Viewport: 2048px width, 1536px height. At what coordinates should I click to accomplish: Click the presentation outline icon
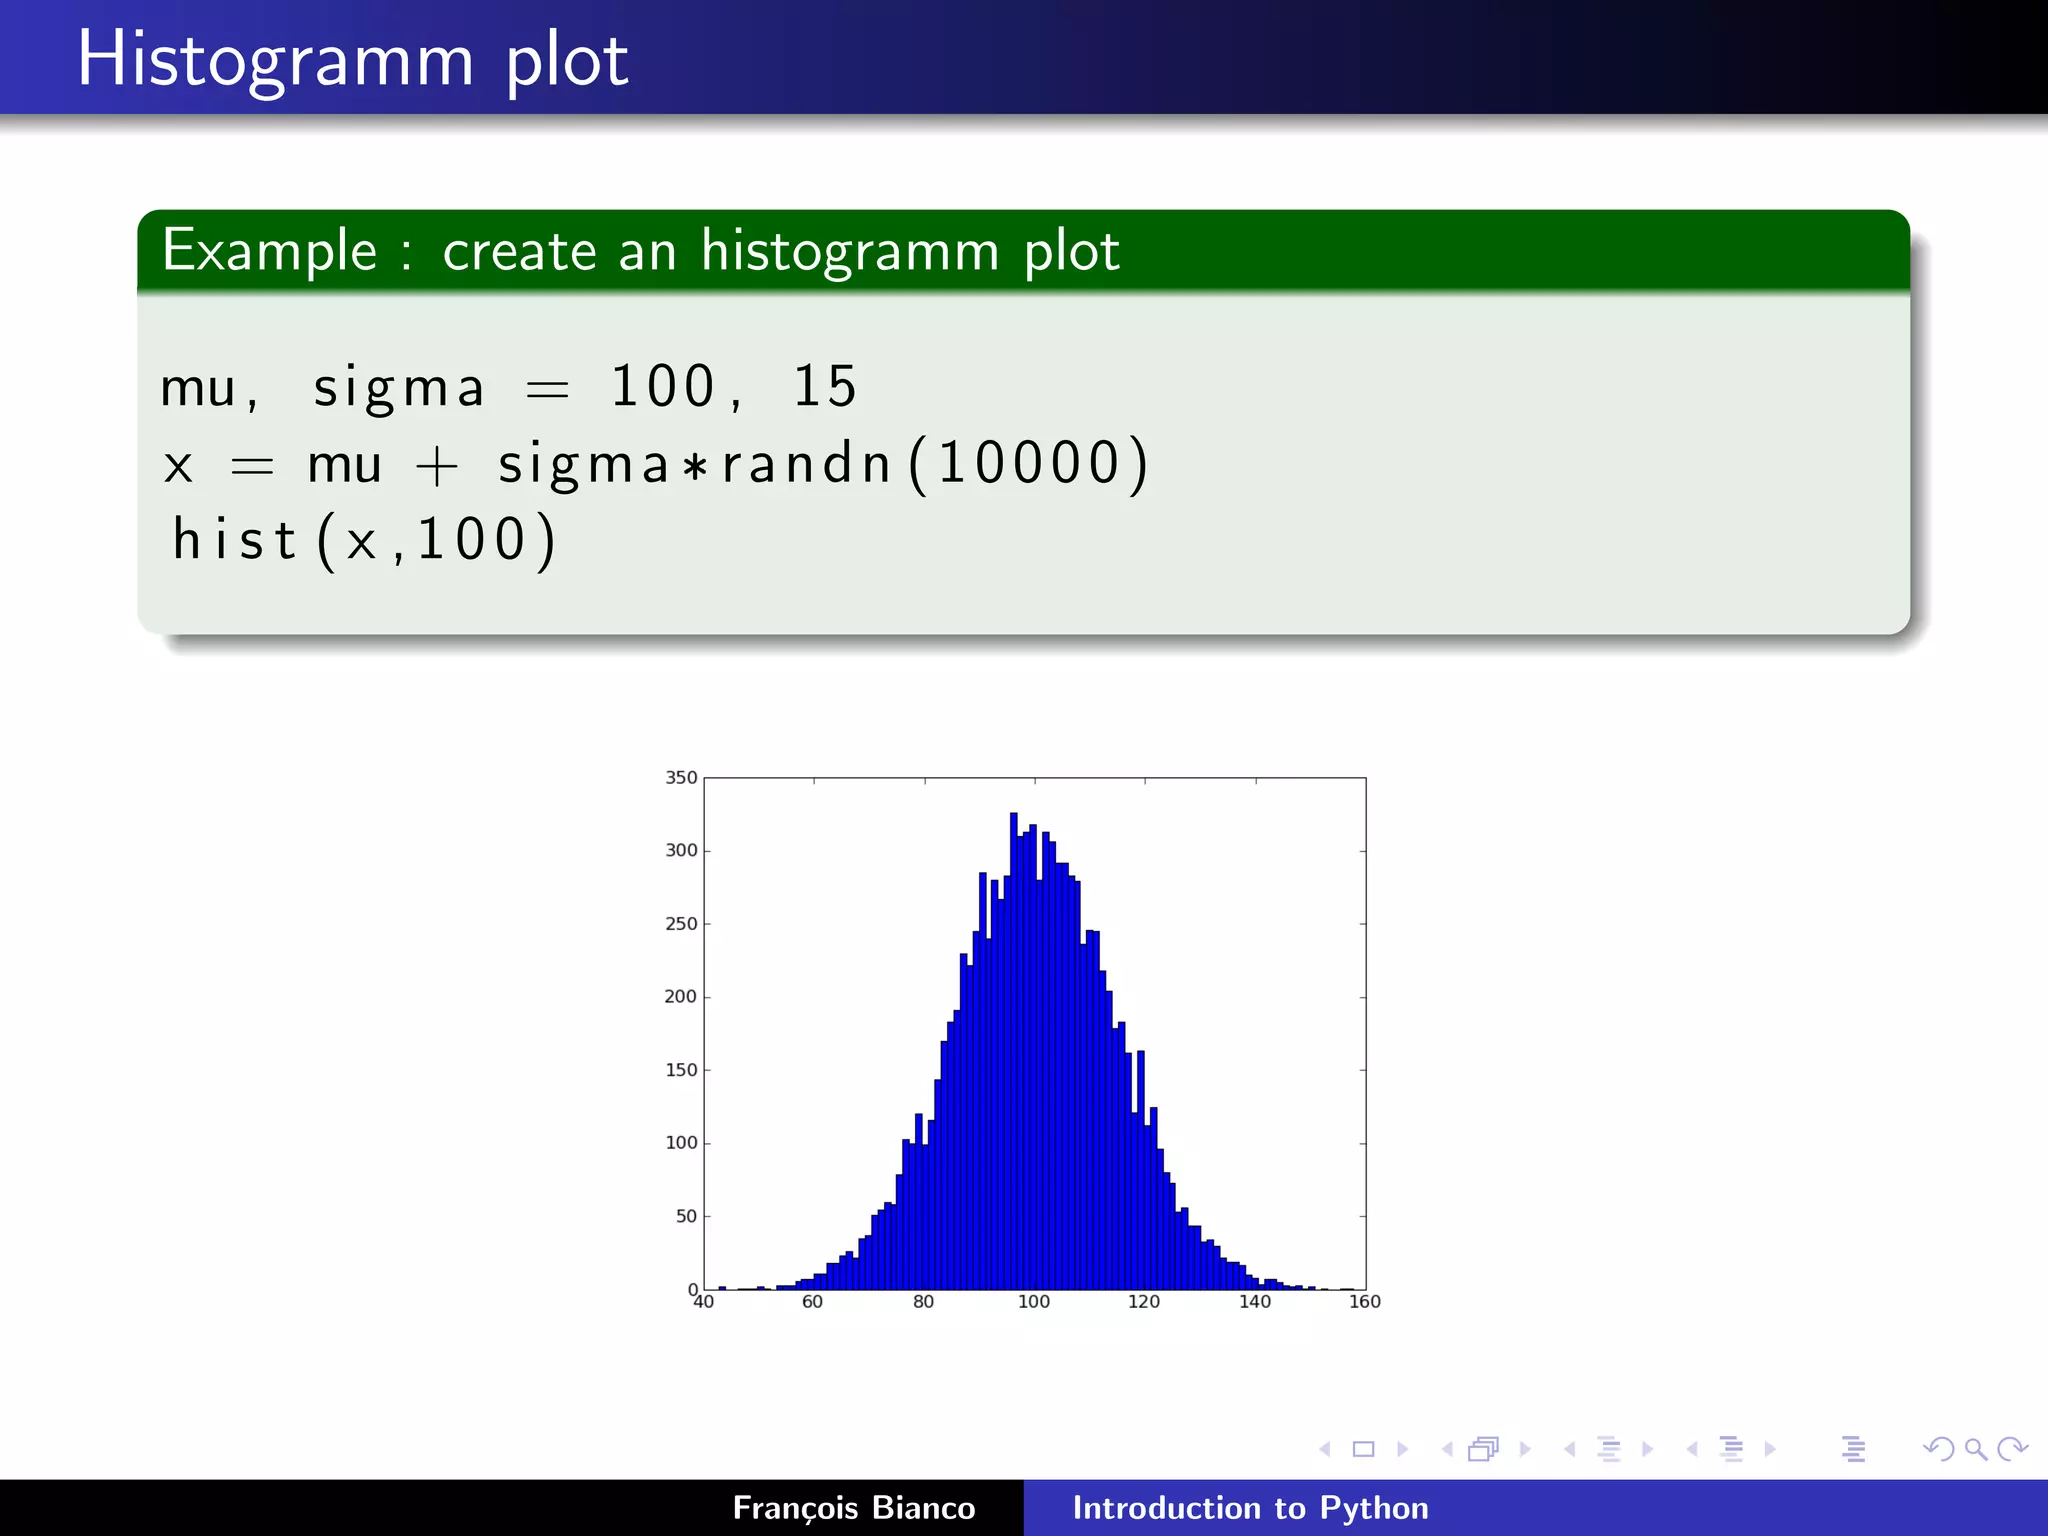click(1854, 1449)
